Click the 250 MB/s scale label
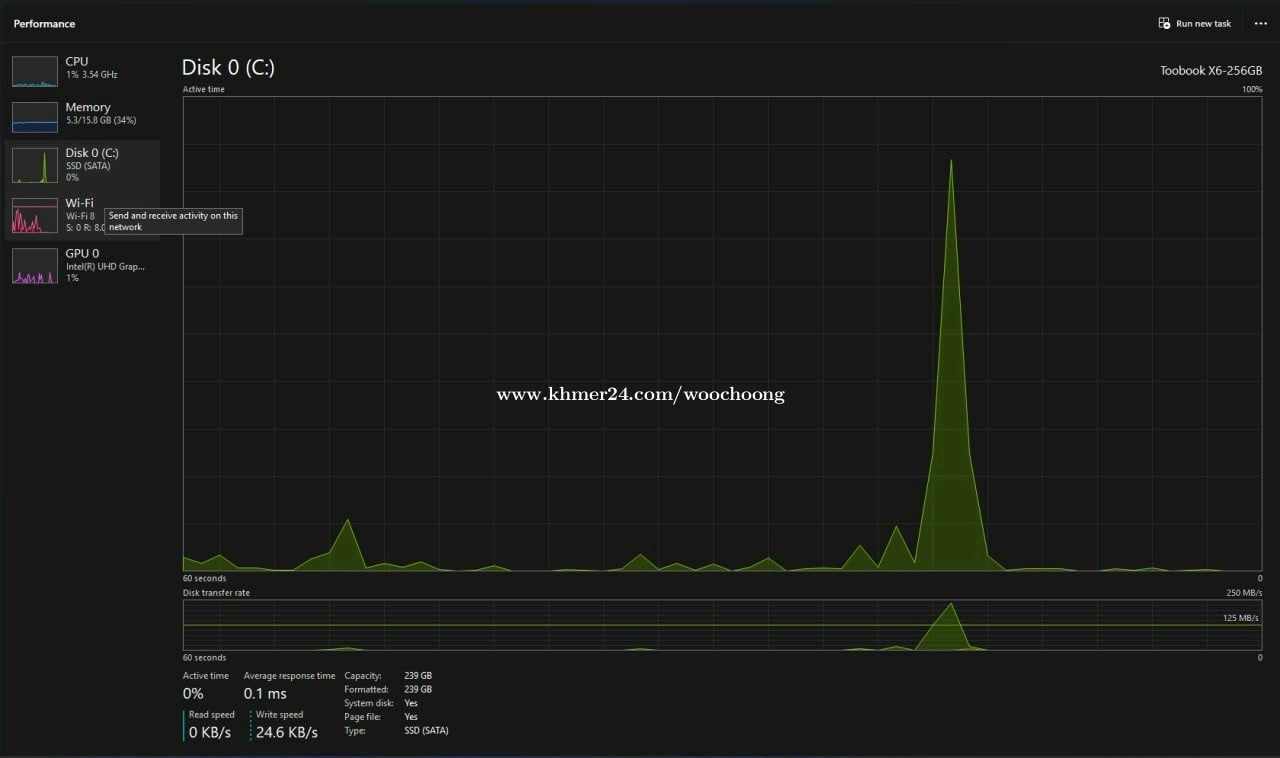This screenshot has width=1280, height=758. (x=1244, y=592)
